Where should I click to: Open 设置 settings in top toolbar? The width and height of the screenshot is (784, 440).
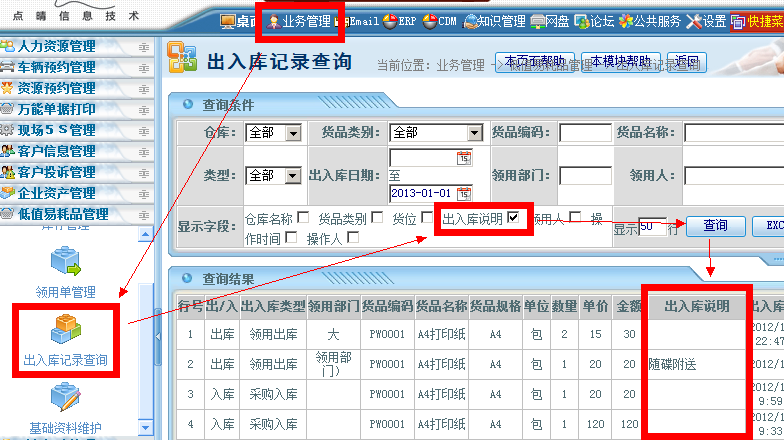click(x=706, y=21)
